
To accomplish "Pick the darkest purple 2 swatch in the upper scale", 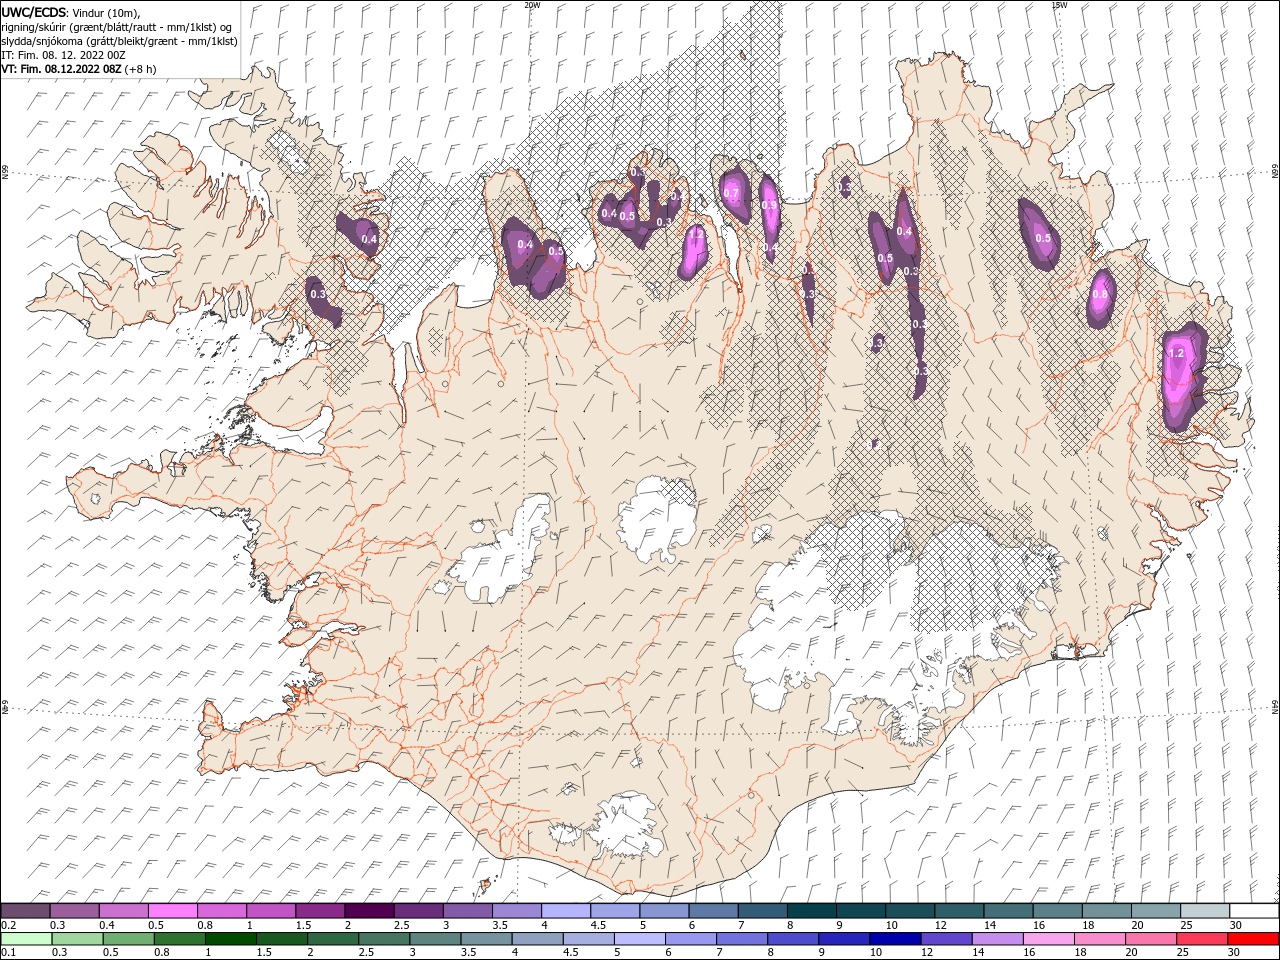I will click(369, 911).
